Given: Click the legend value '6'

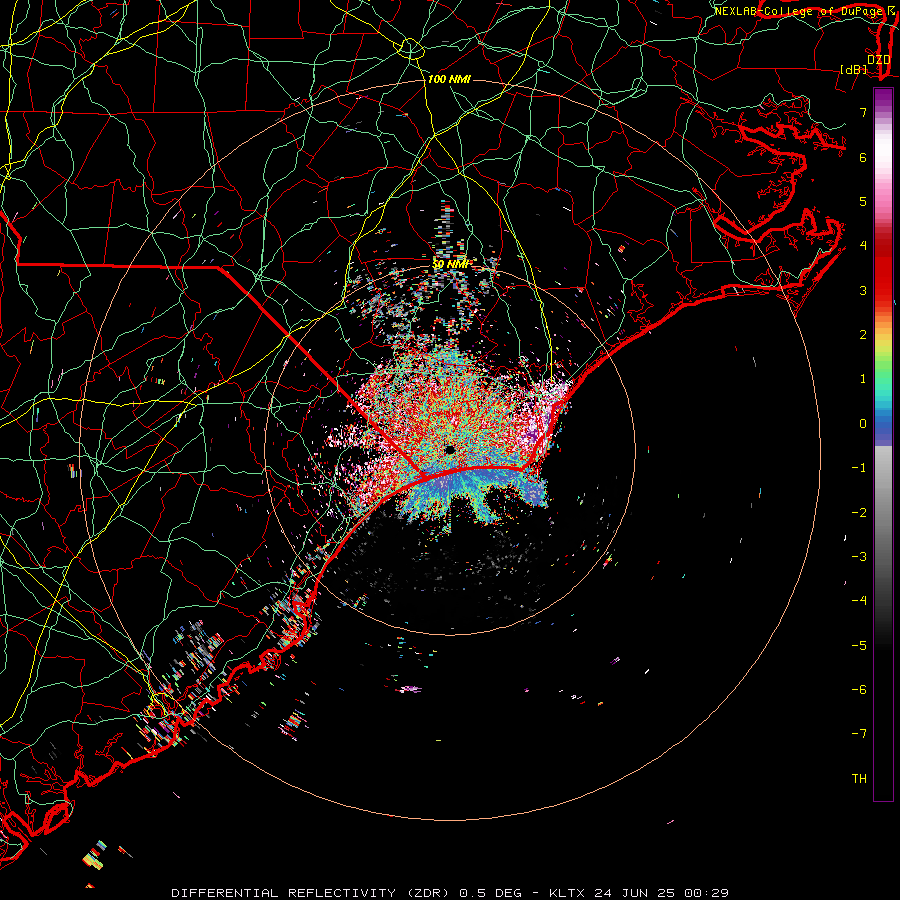Looking at the screenshot, I should [863, 157].
